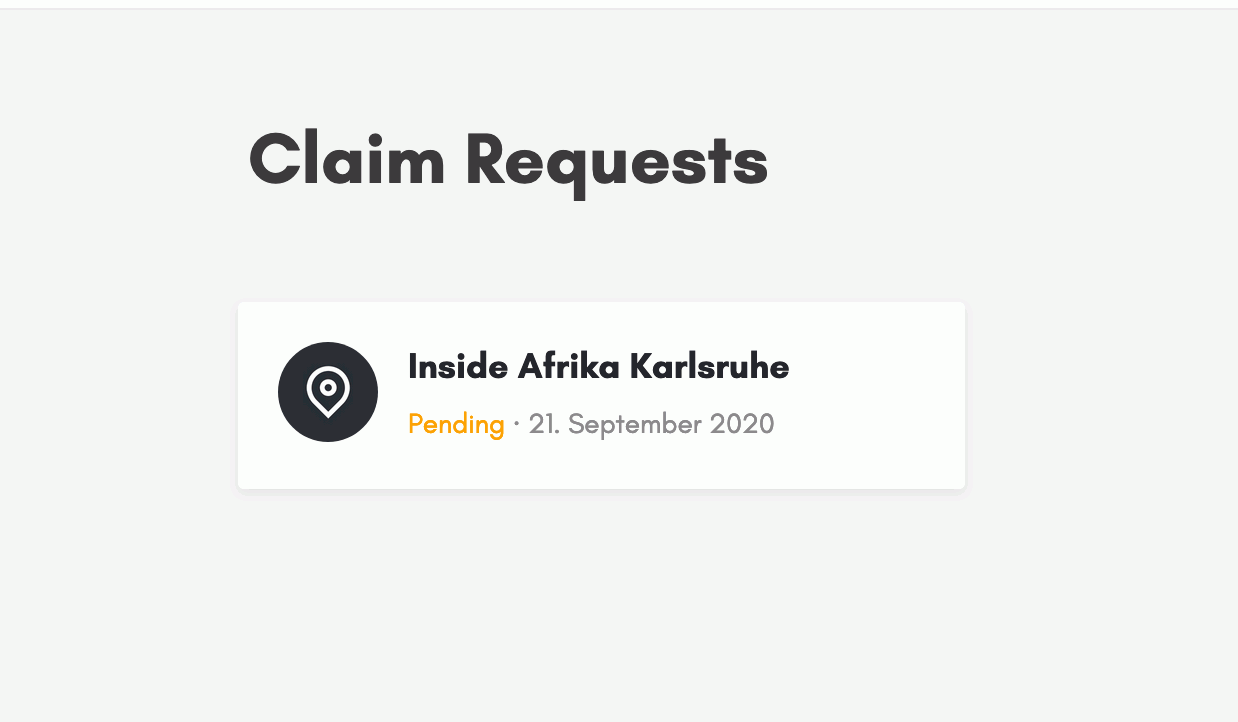The width and height of the screenshot is (1238, 722).
Task: Click the word September in the date
Action: tap(635, 425)
